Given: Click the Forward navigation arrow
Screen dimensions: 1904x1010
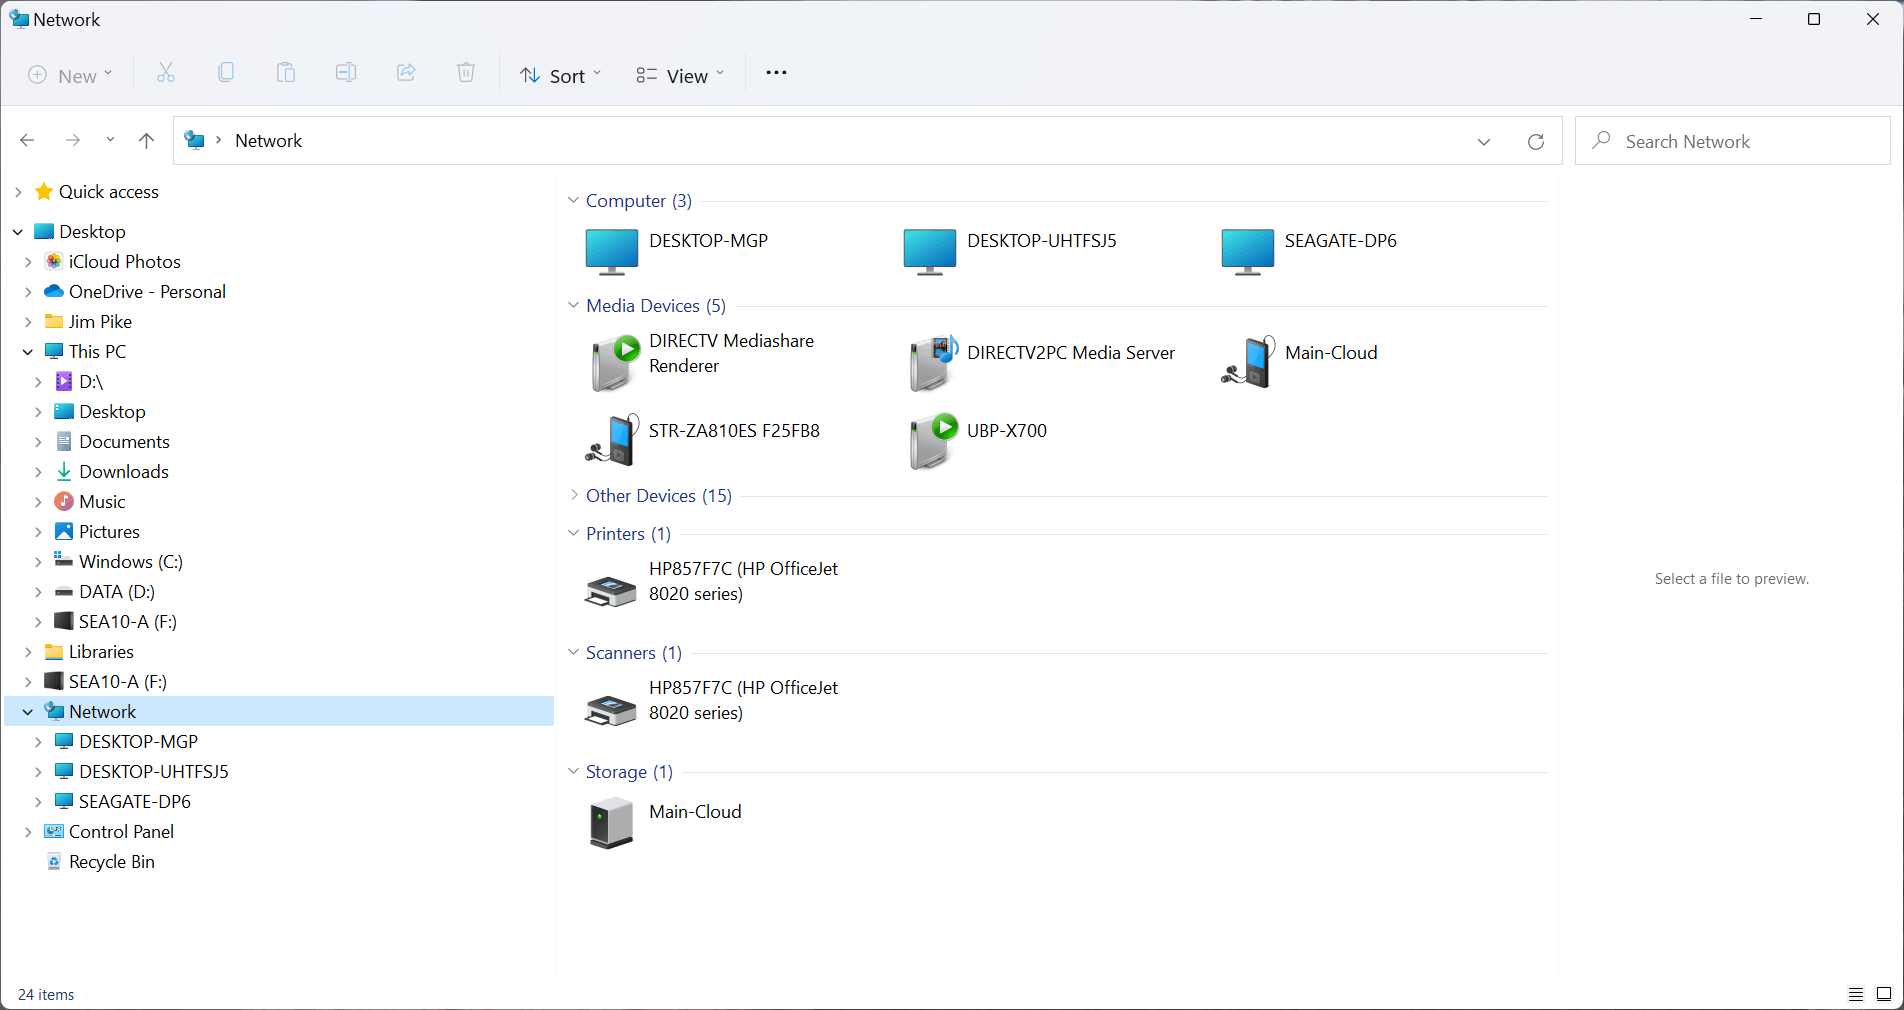Looking at the screenshot, I should tap(73, 140).
